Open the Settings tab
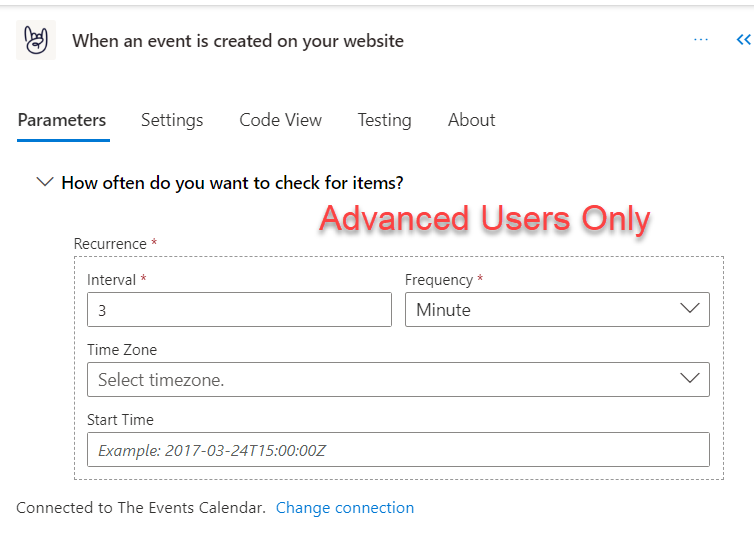The image size is (754, 542). click(172, 120)
